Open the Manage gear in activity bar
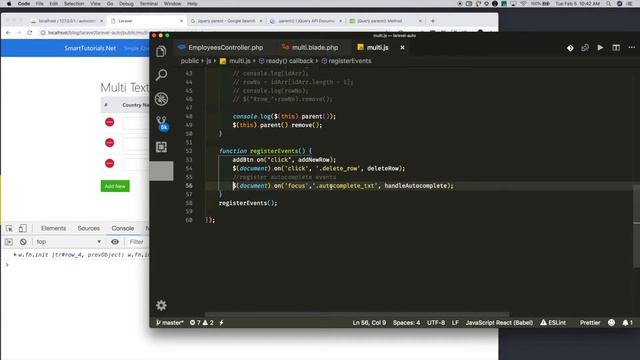 pyautogui.click(x=161, y=305)
